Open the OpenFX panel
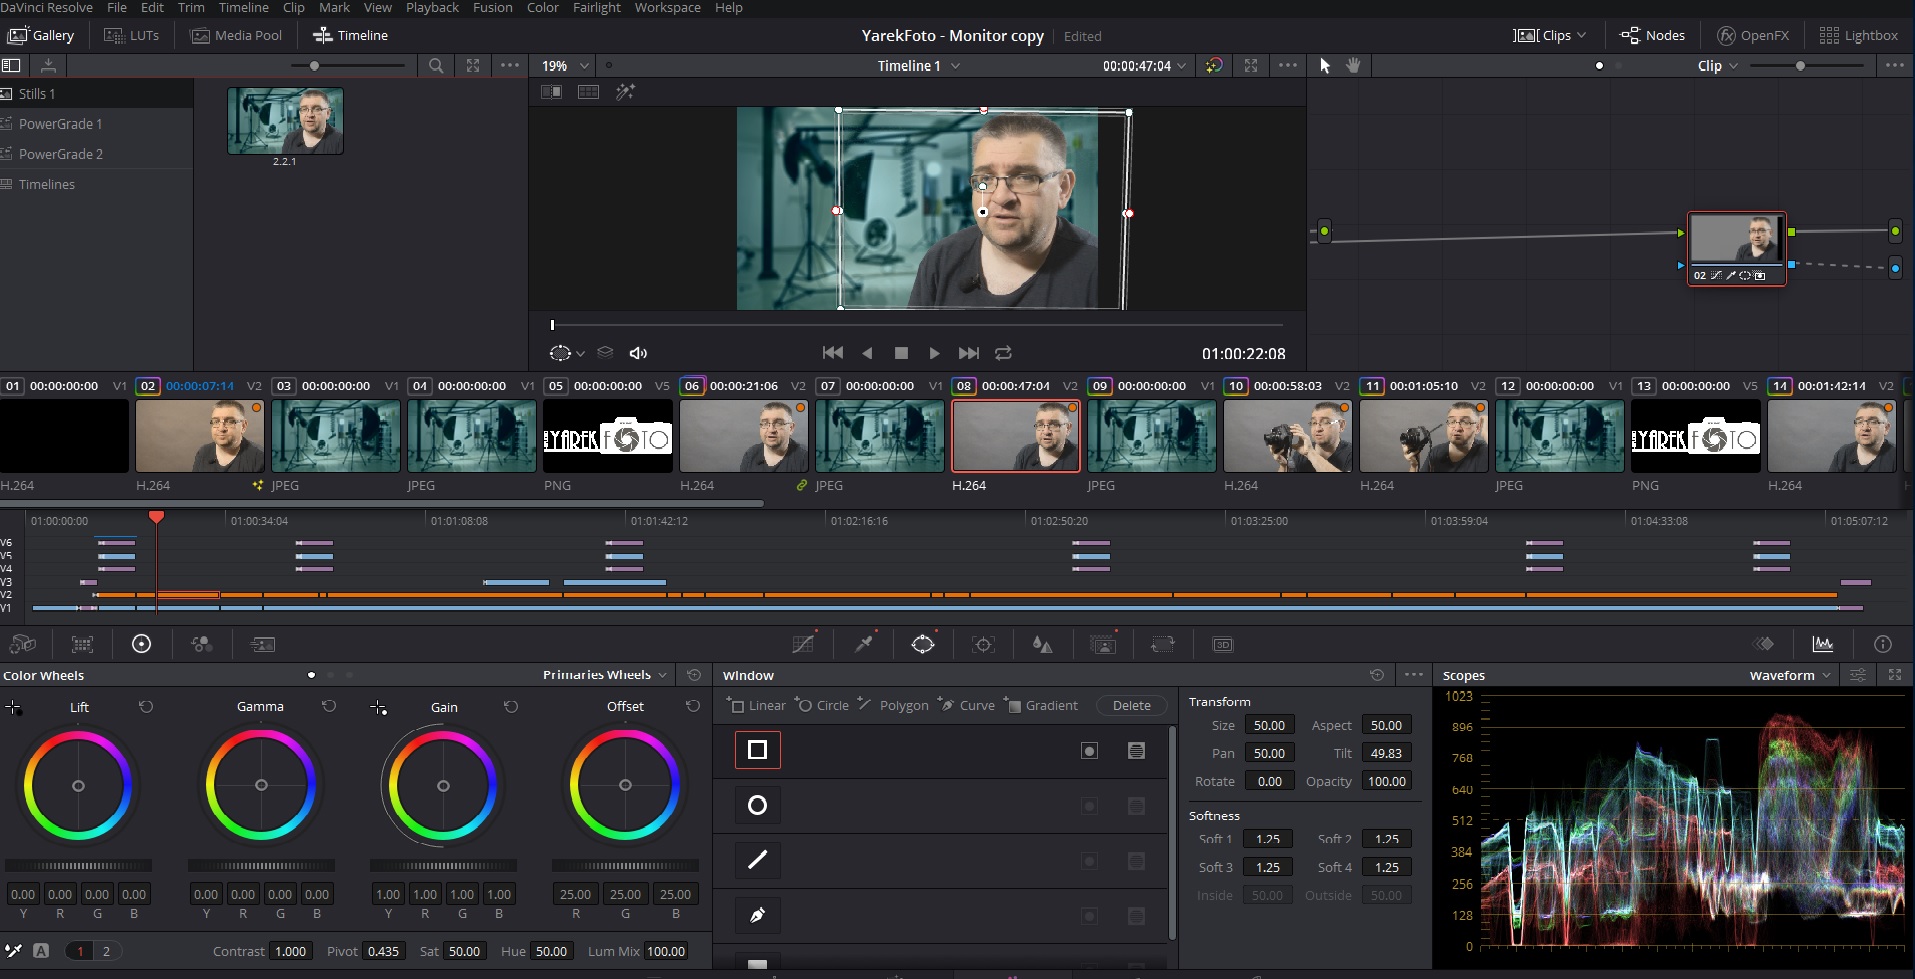 pos(1753,35)
